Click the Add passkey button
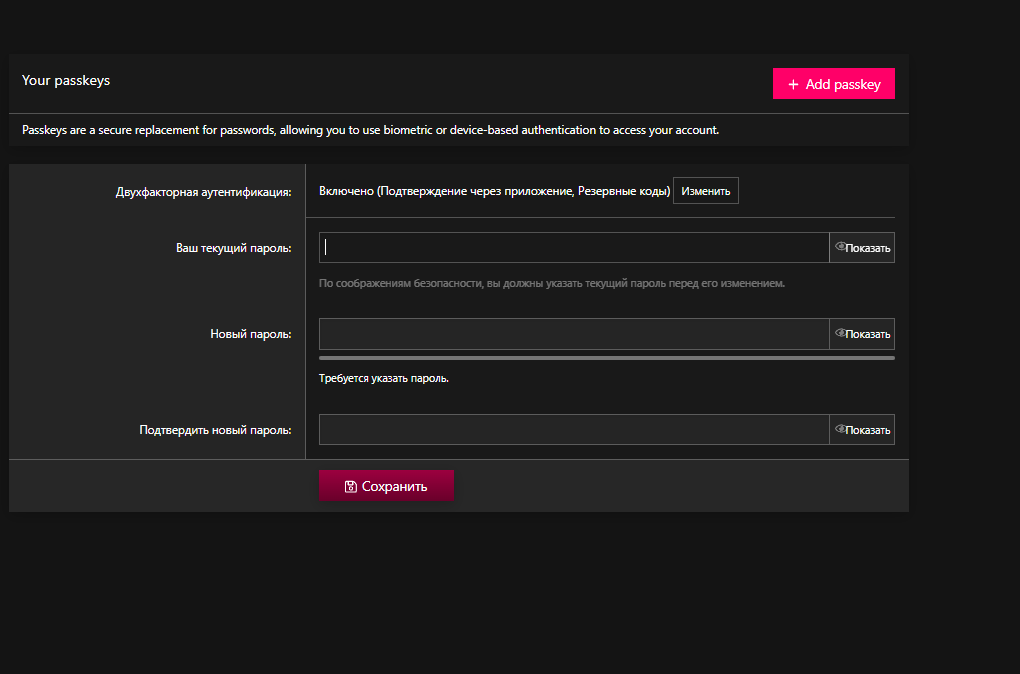 tap(833, 84)
